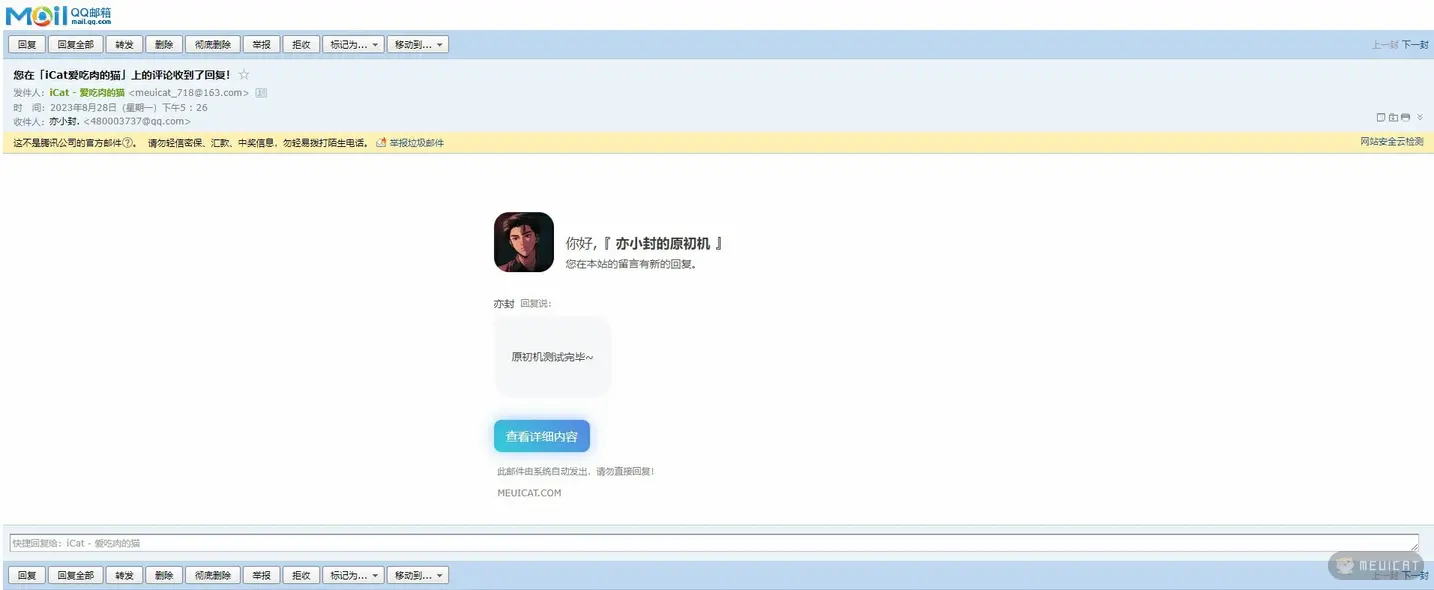Click the QQ Mail logo
This screenshot has height=590, width=1434.
tap(59, 15)
